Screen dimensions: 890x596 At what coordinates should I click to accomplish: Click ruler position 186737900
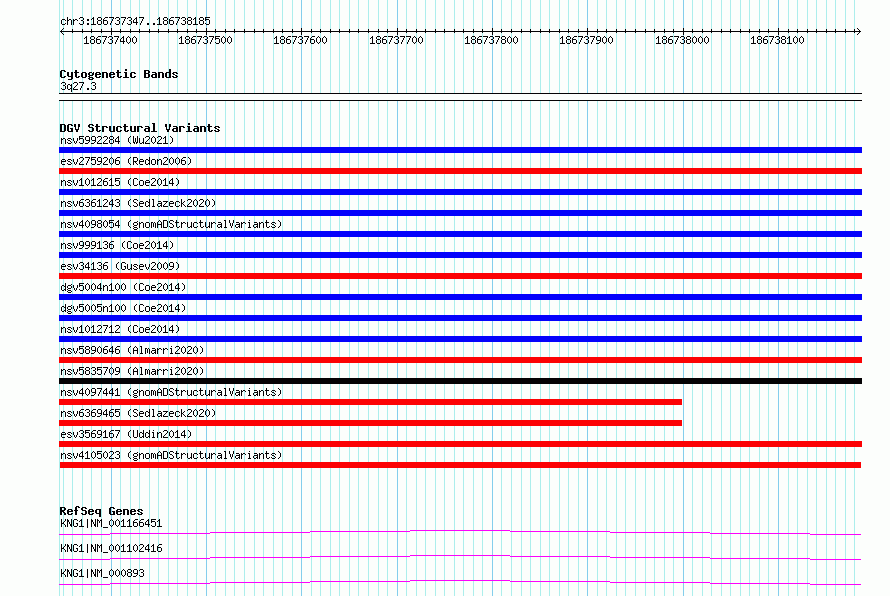tap(586, 40)
